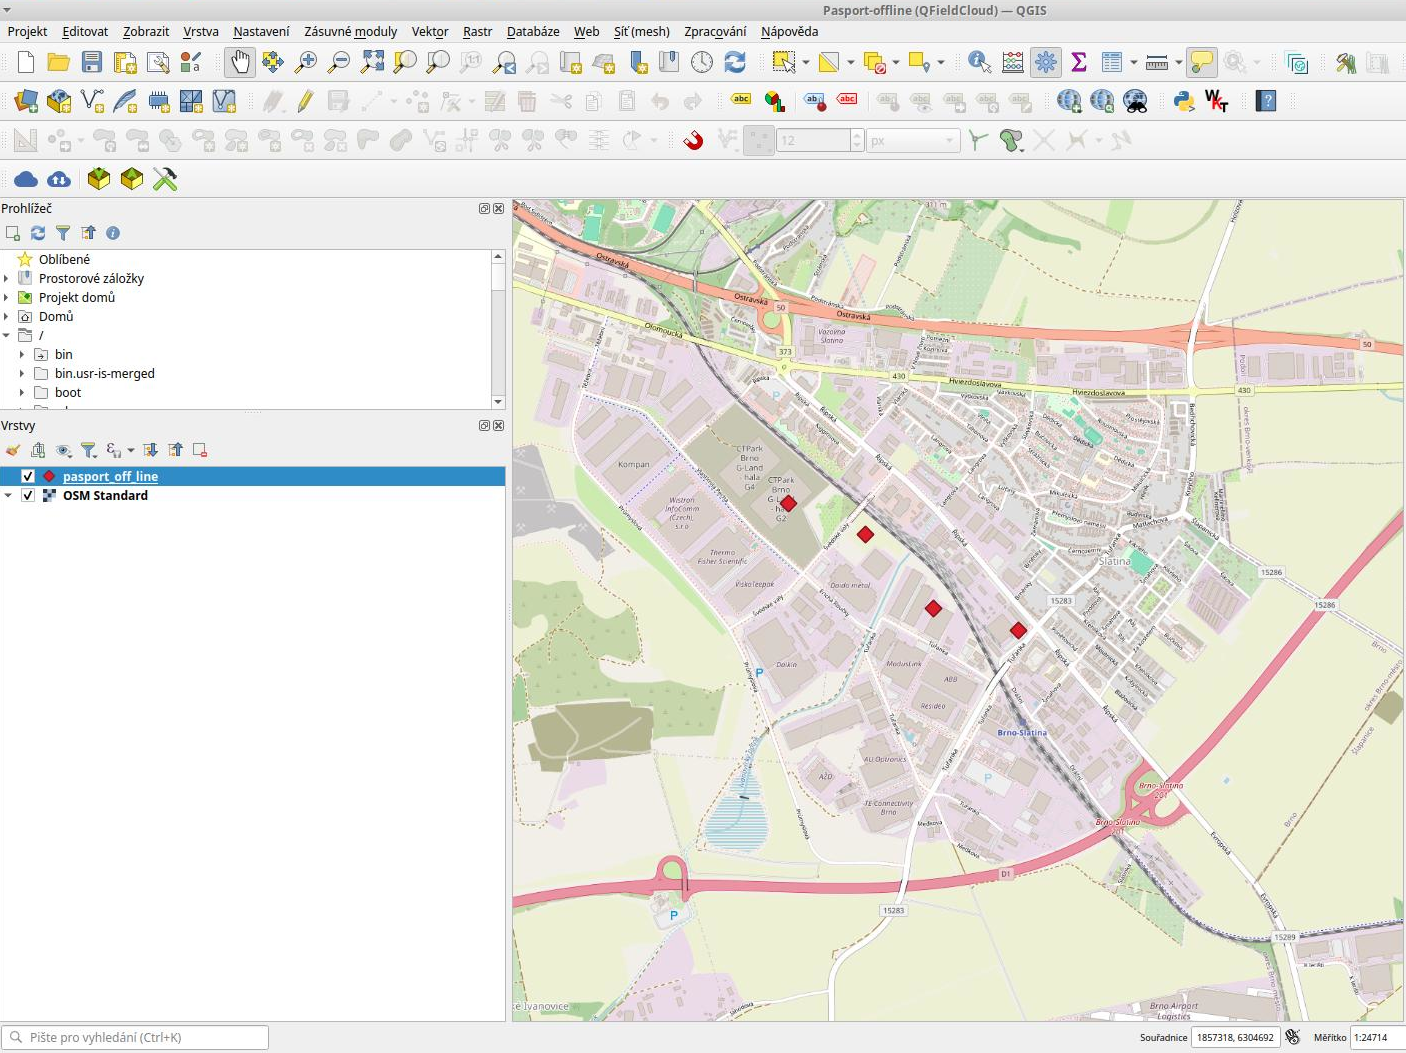Toggle visibility of pasport_off_line layer
The image size is (1406, 1053).
[28, 477]
